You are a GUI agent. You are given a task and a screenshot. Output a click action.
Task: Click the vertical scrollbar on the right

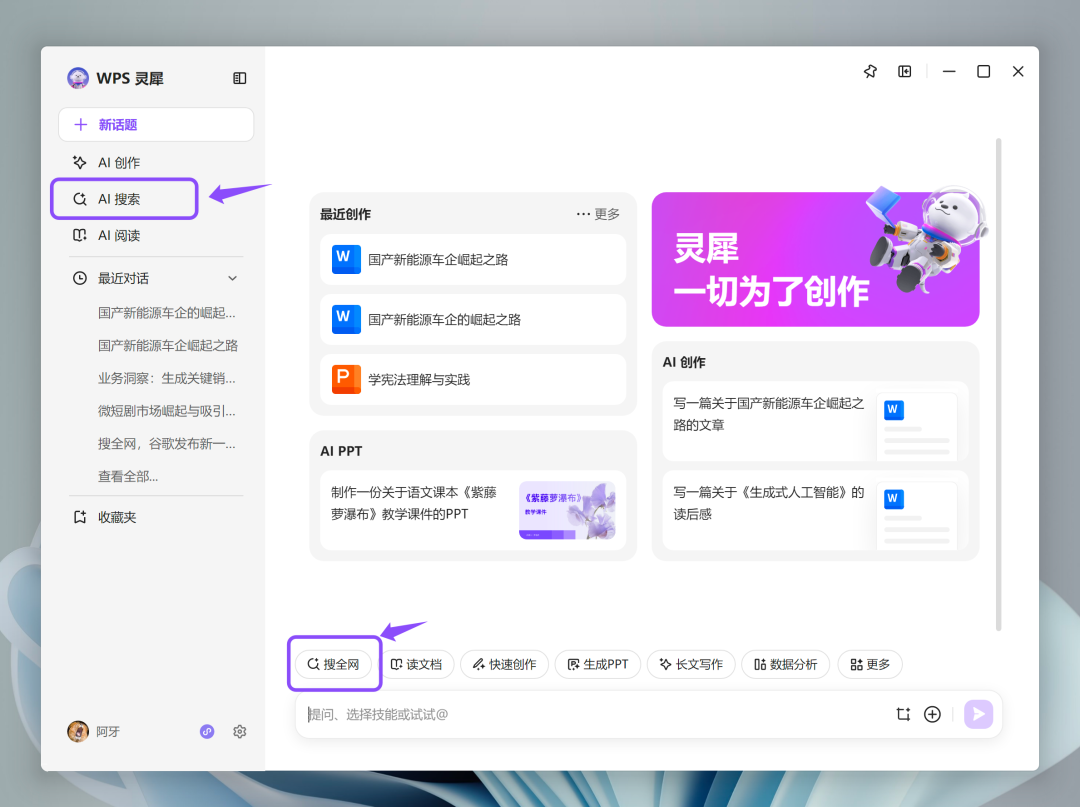tap(998, 384)
